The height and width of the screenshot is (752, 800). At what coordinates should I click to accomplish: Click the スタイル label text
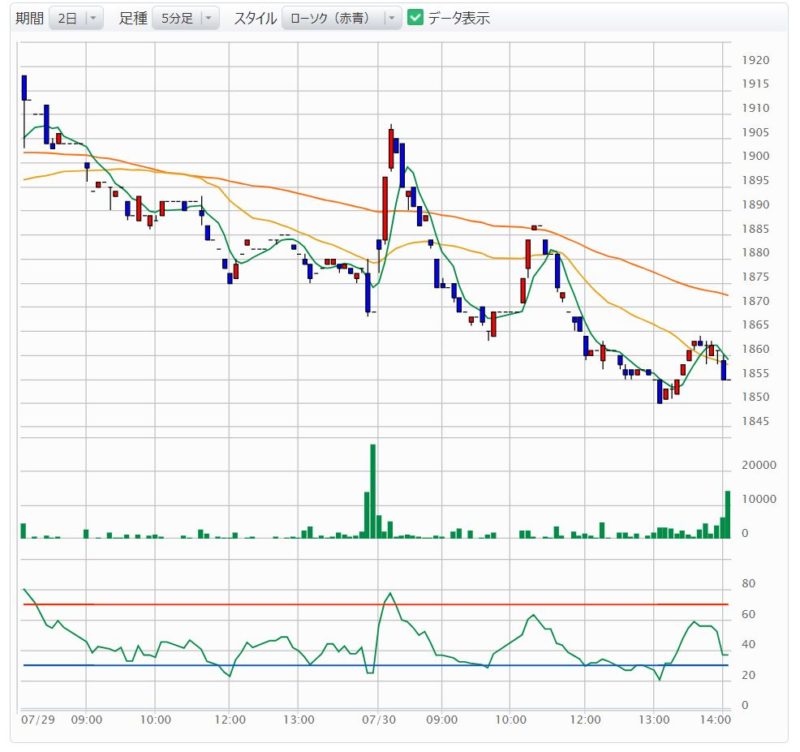(x=255, y=18)
